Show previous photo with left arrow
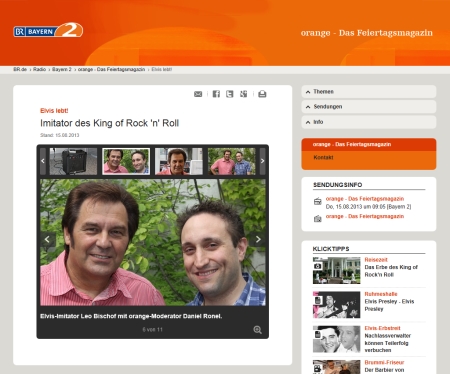The image size is (450, 374). pos(47,239)
